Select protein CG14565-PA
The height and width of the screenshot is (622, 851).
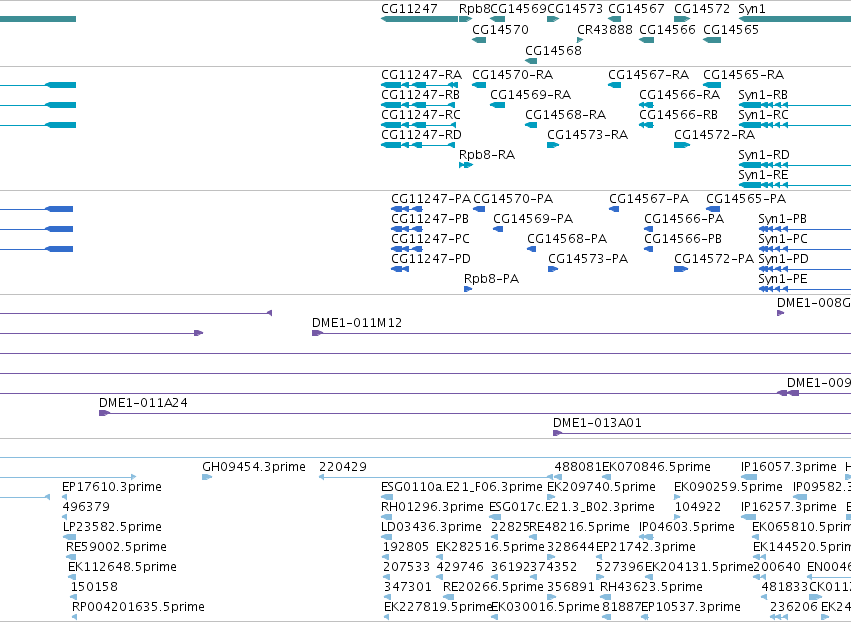(746, 199)
